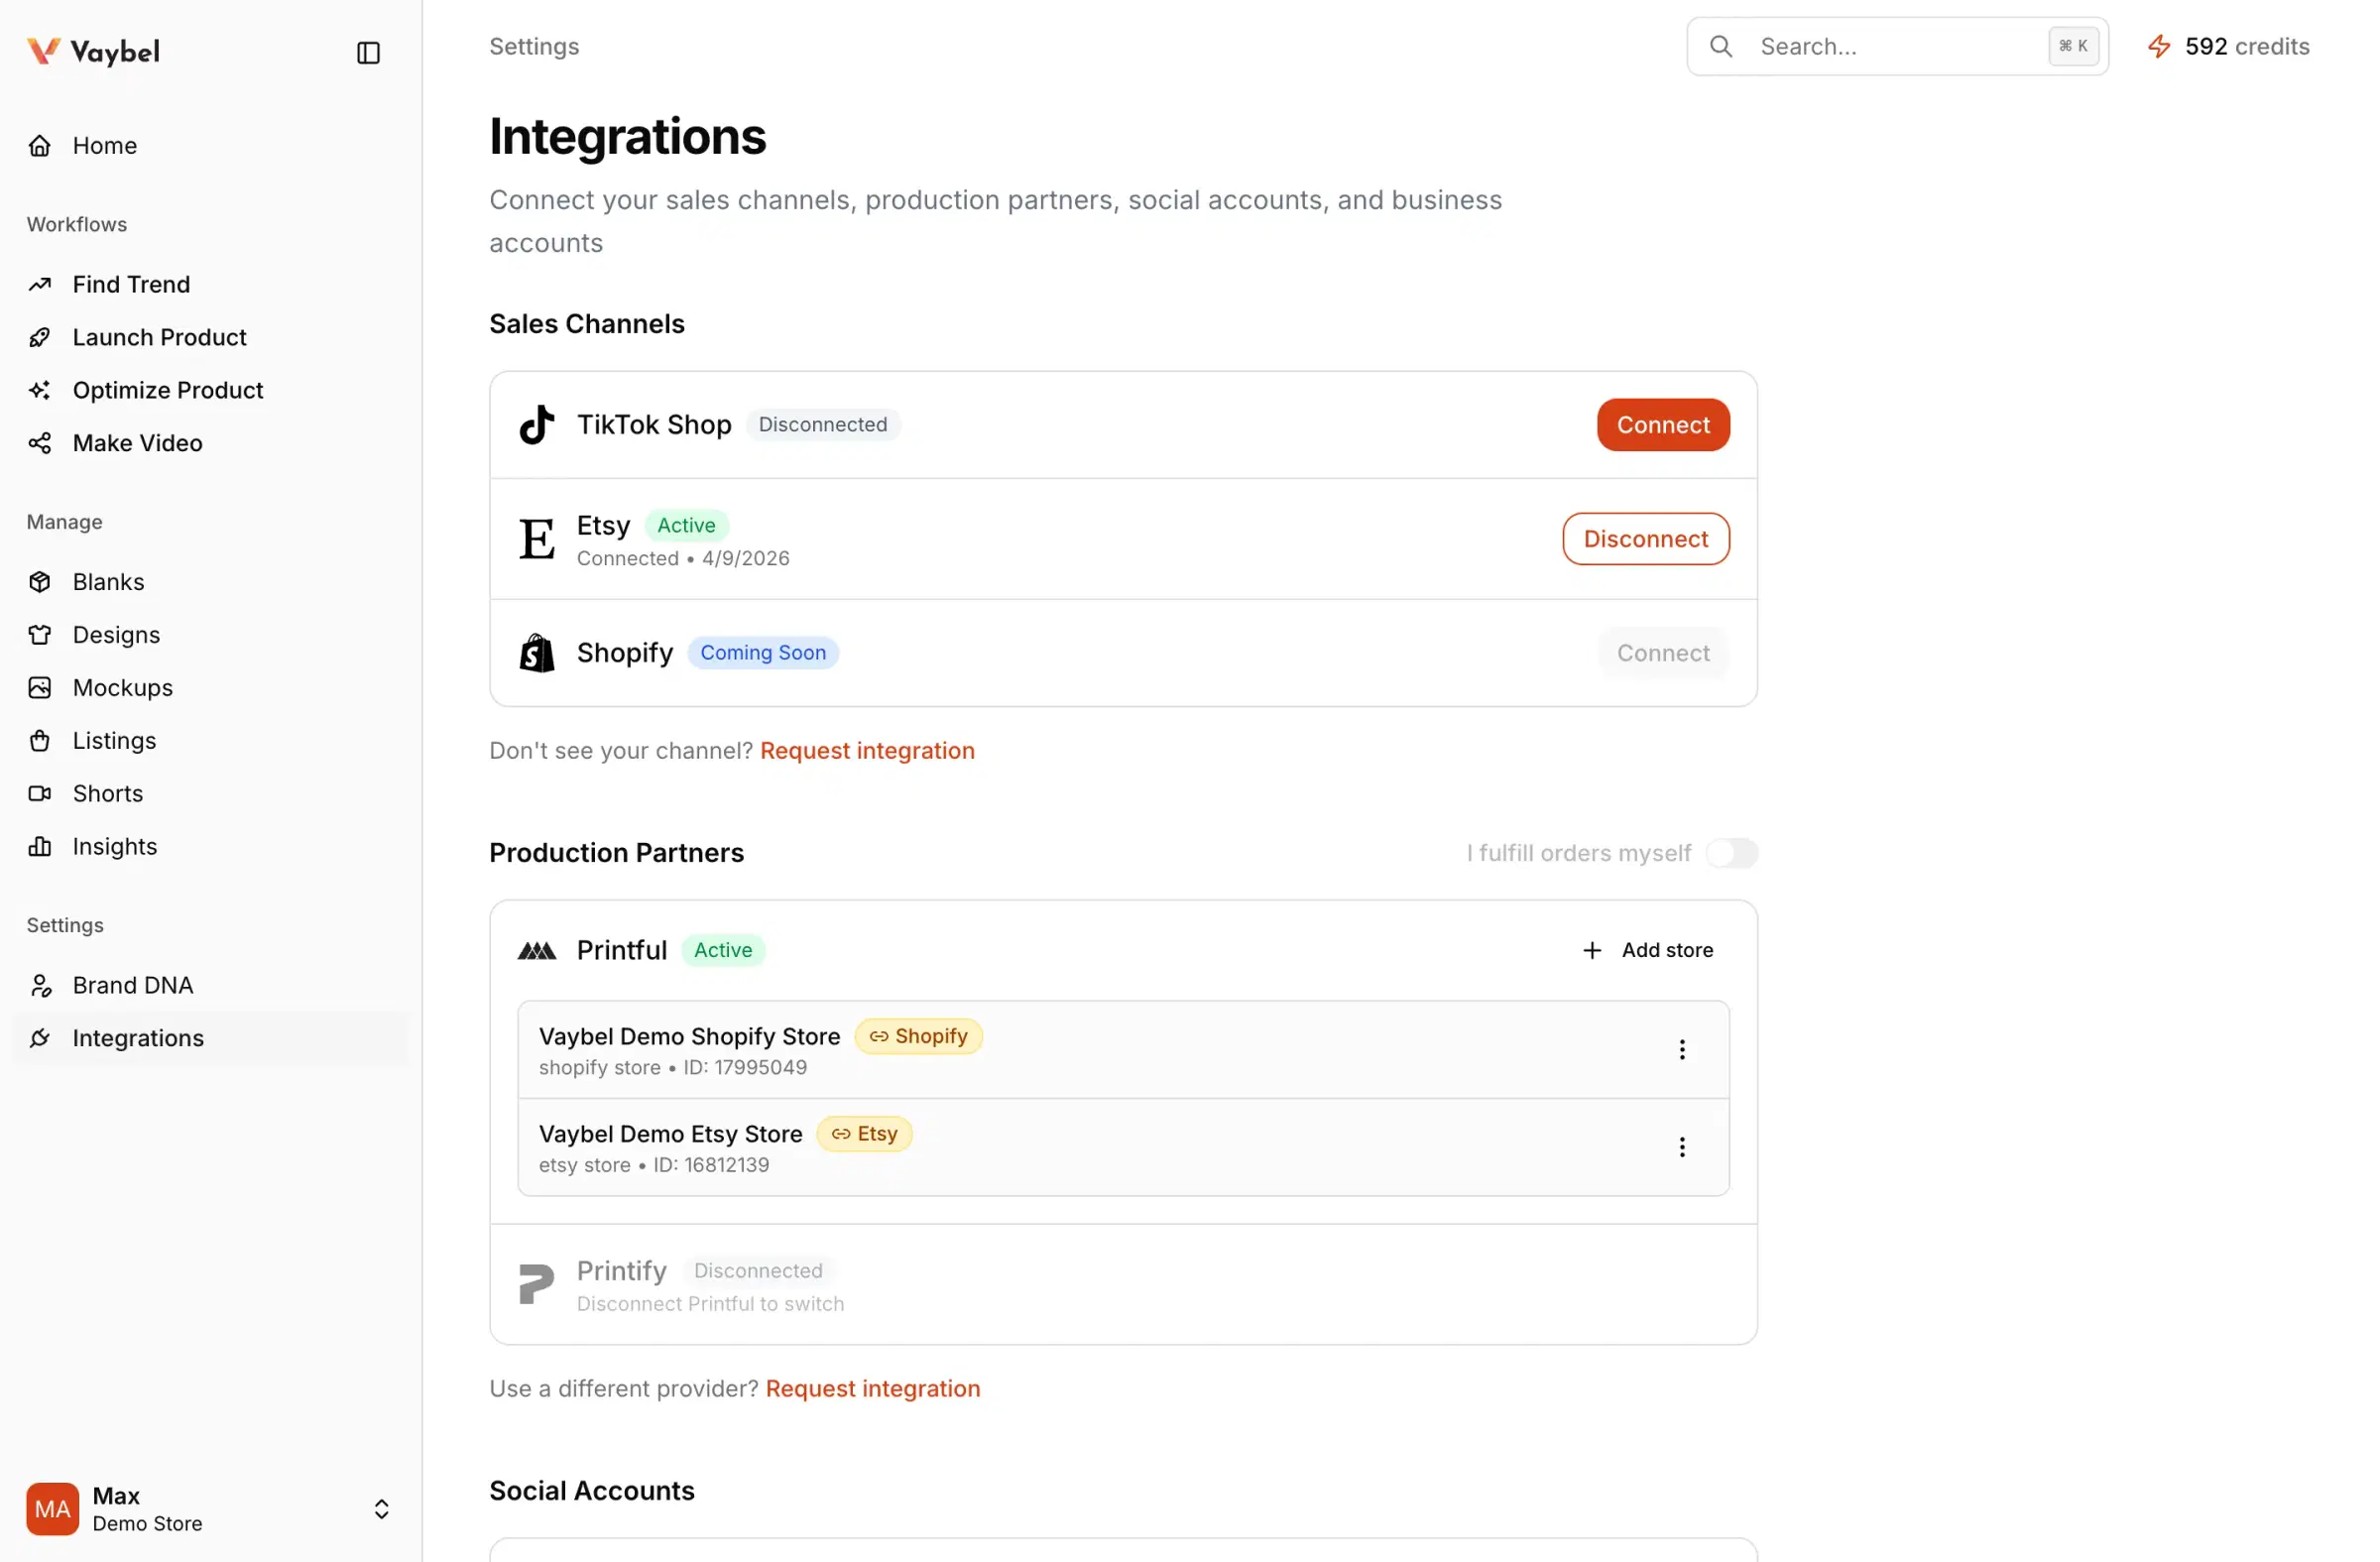Connect the TikTok Shop channel
The image size is (2380, 1562).
1662,424
